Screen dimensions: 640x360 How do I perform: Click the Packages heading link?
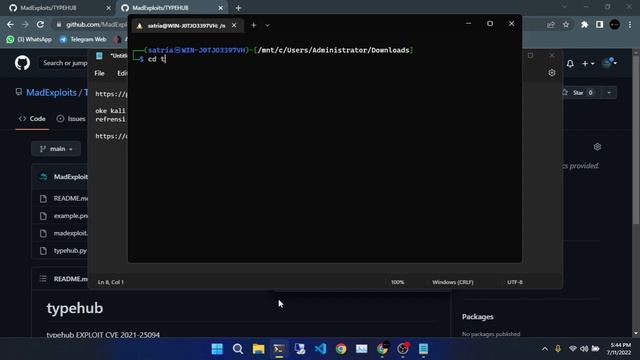pos(478,317)
